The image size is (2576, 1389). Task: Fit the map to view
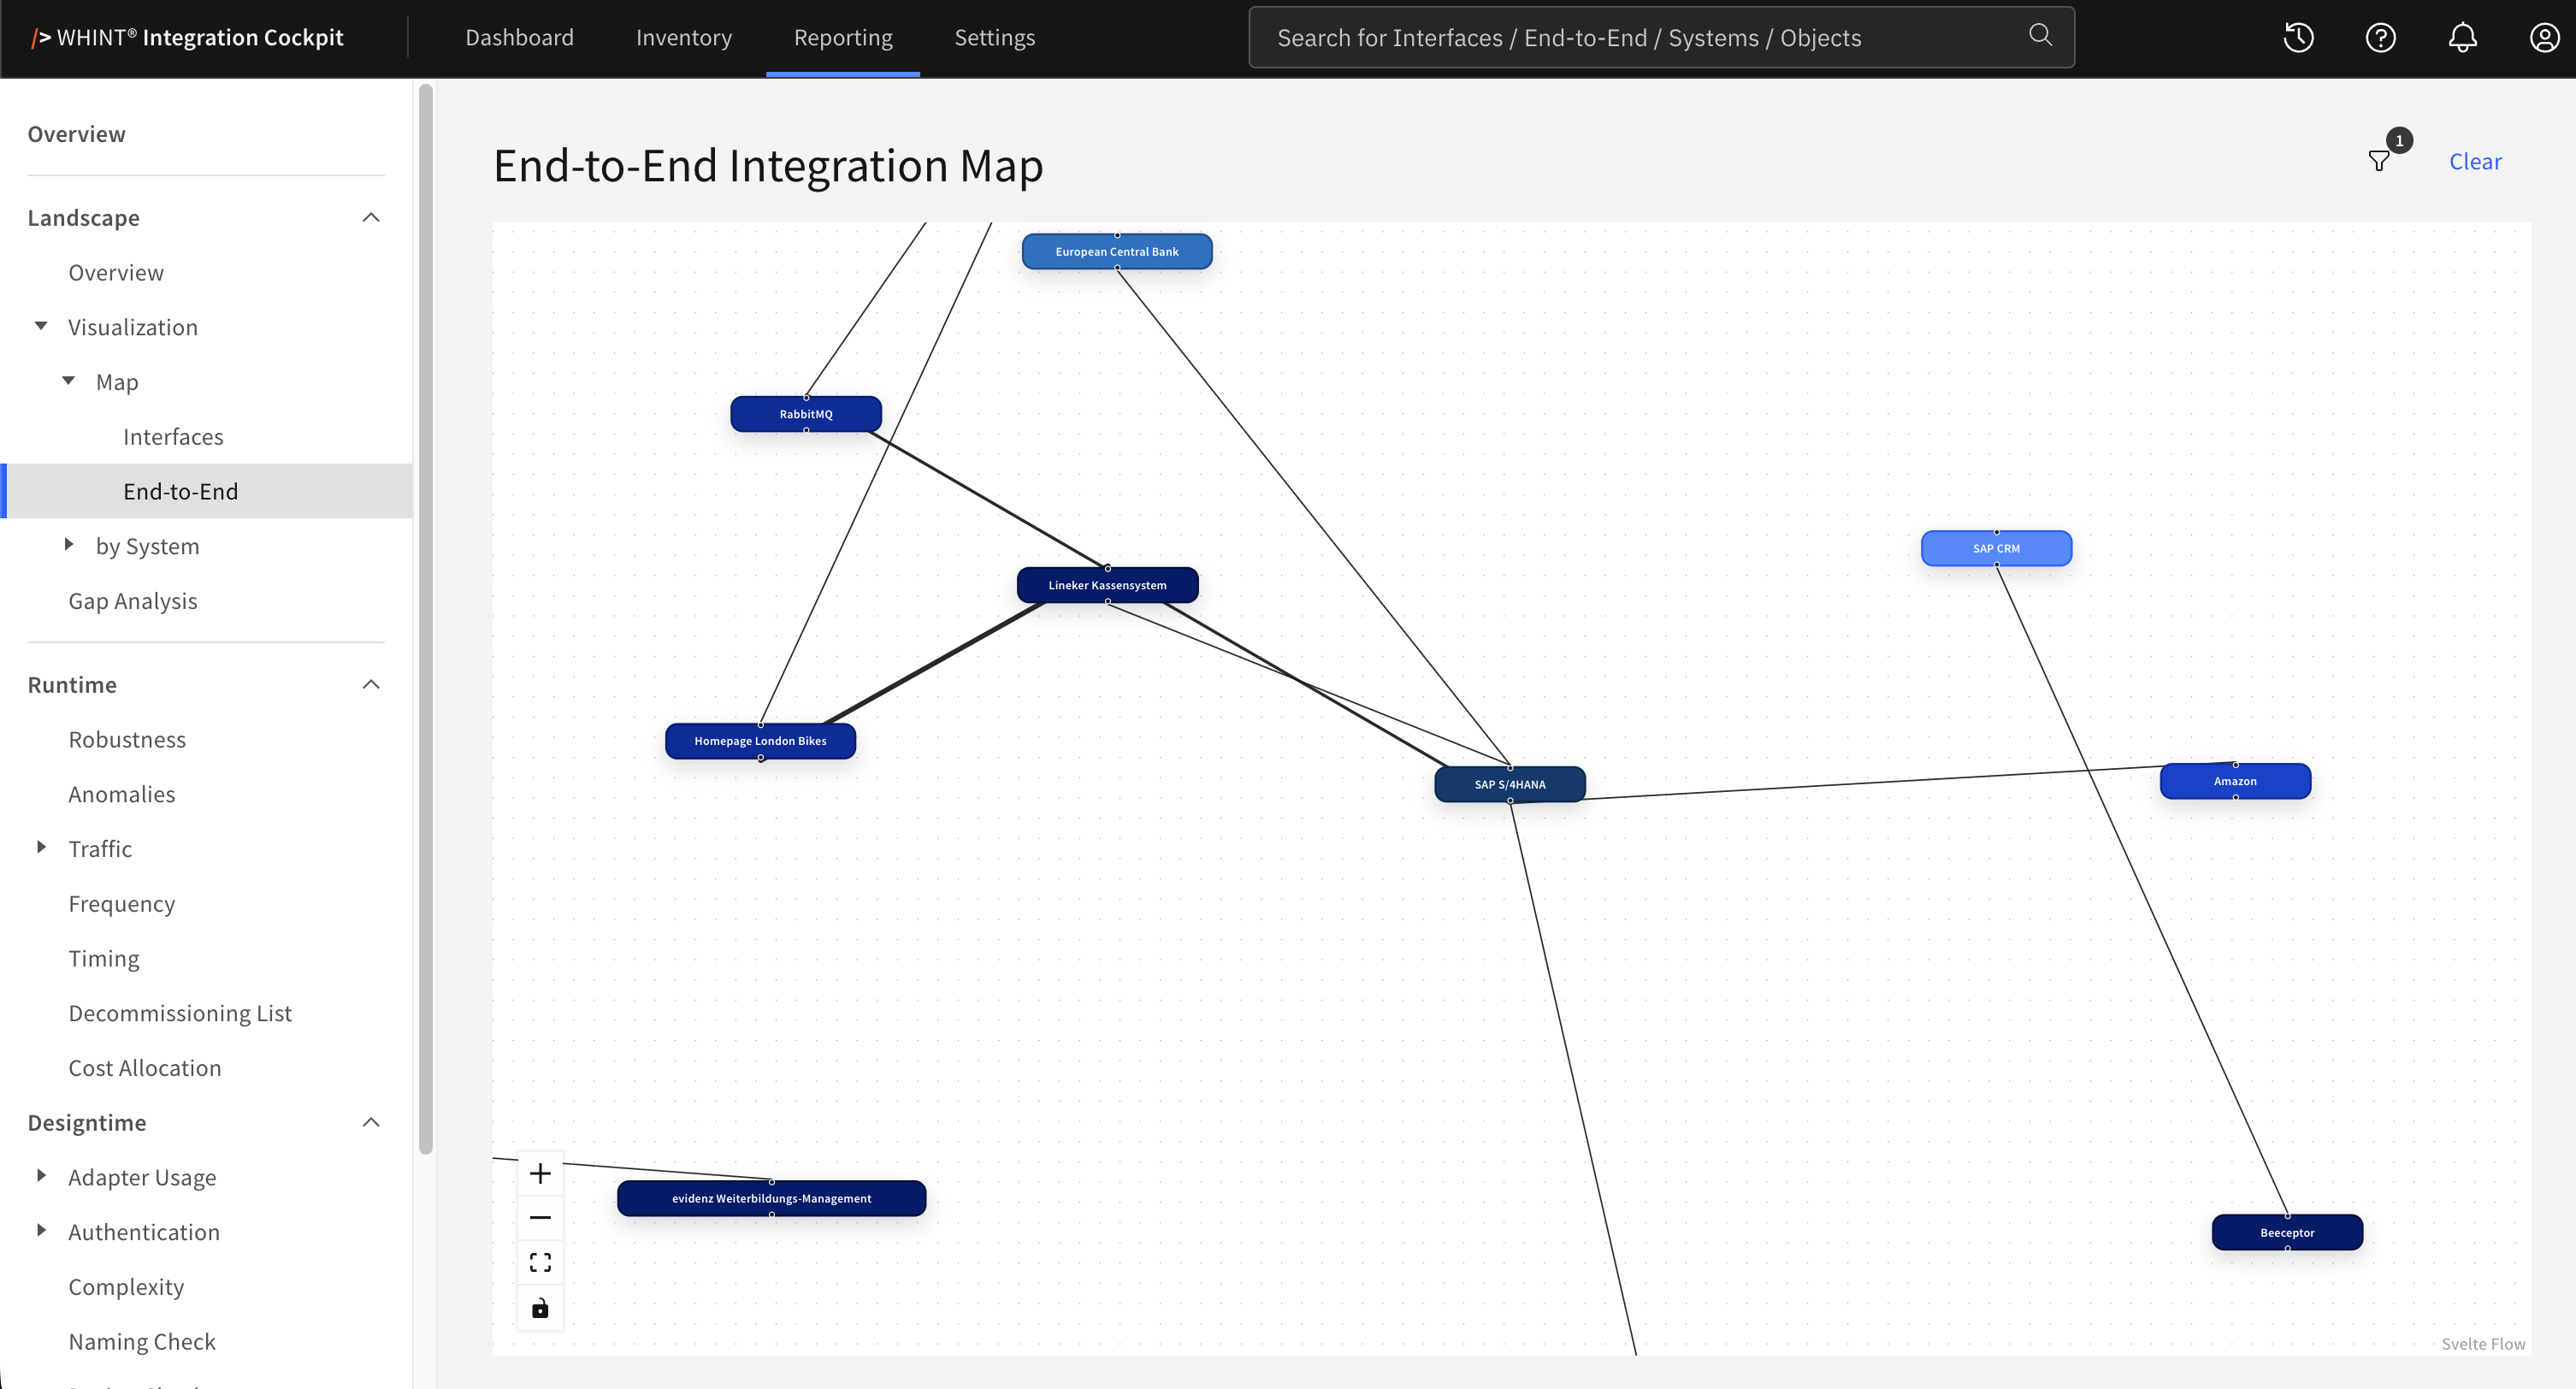pos(540,1262)
